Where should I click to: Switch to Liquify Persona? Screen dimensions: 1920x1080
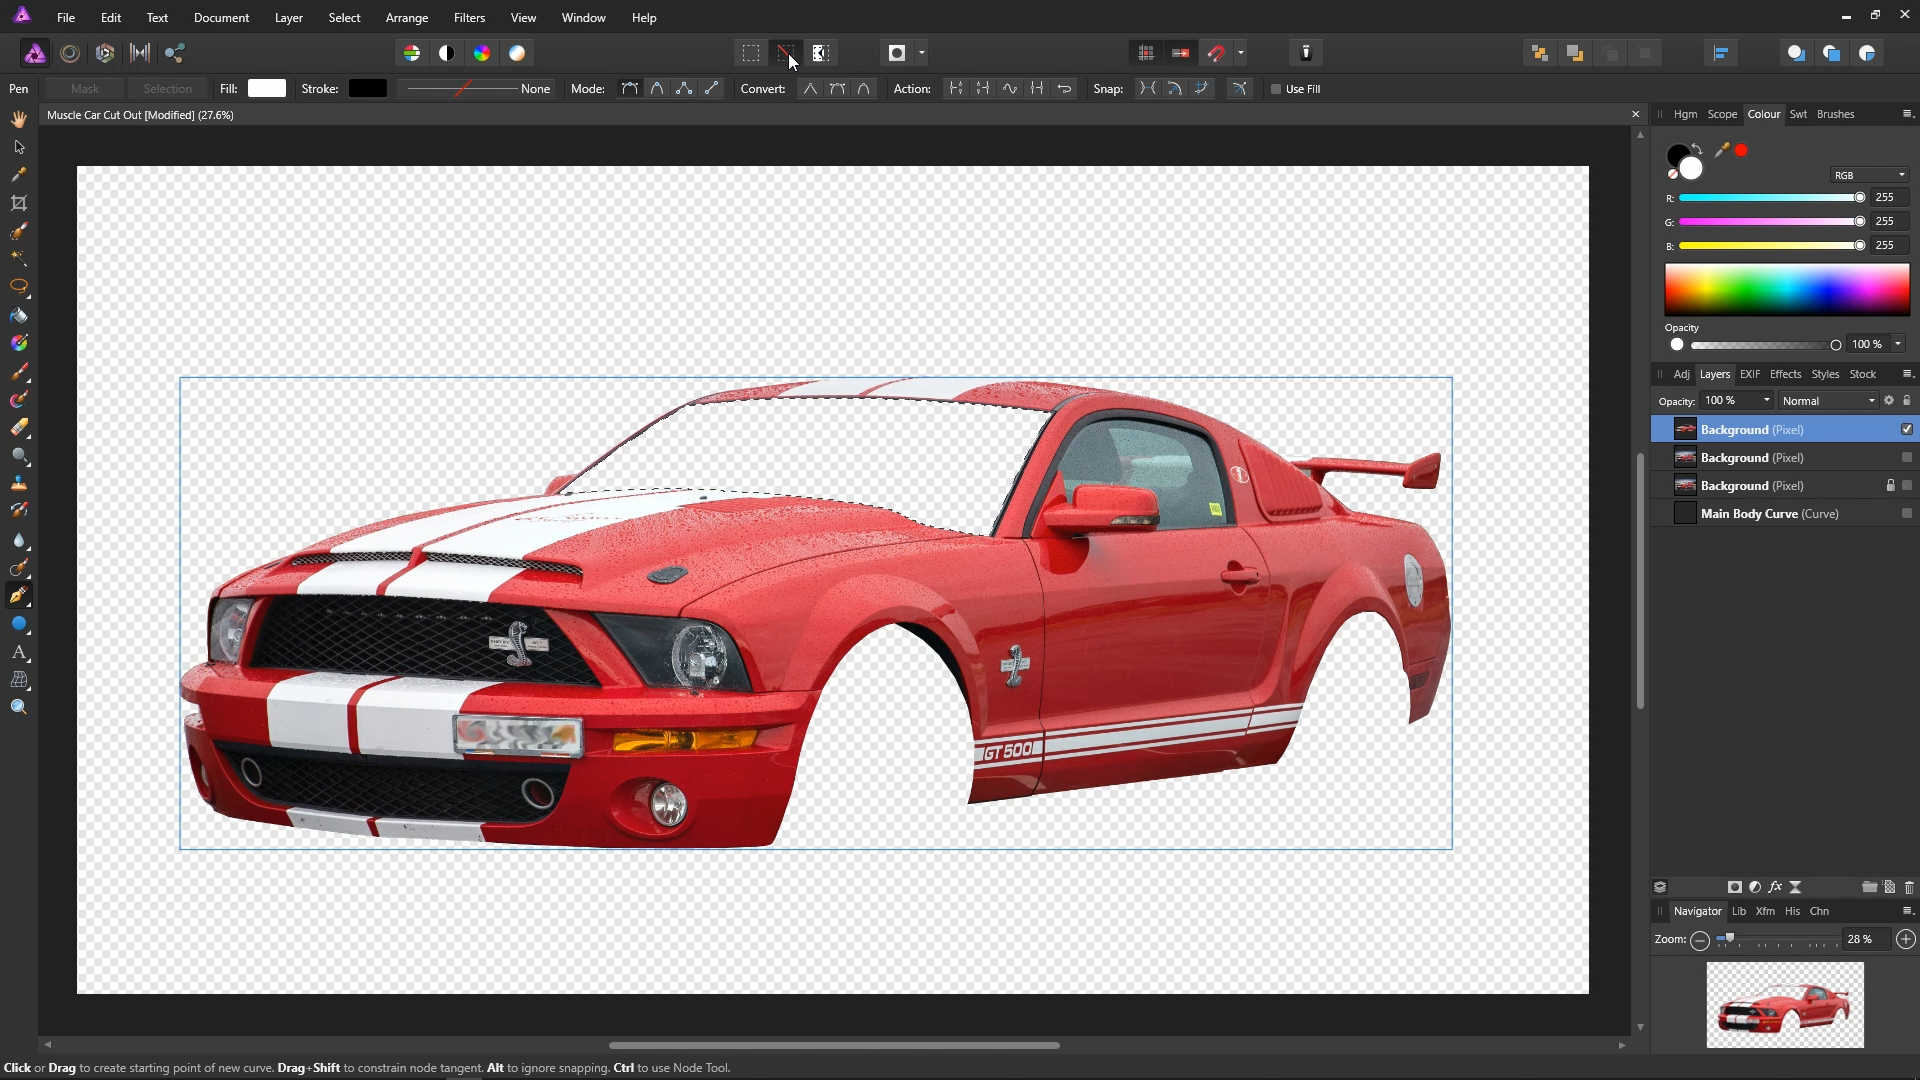pos(70,53)
